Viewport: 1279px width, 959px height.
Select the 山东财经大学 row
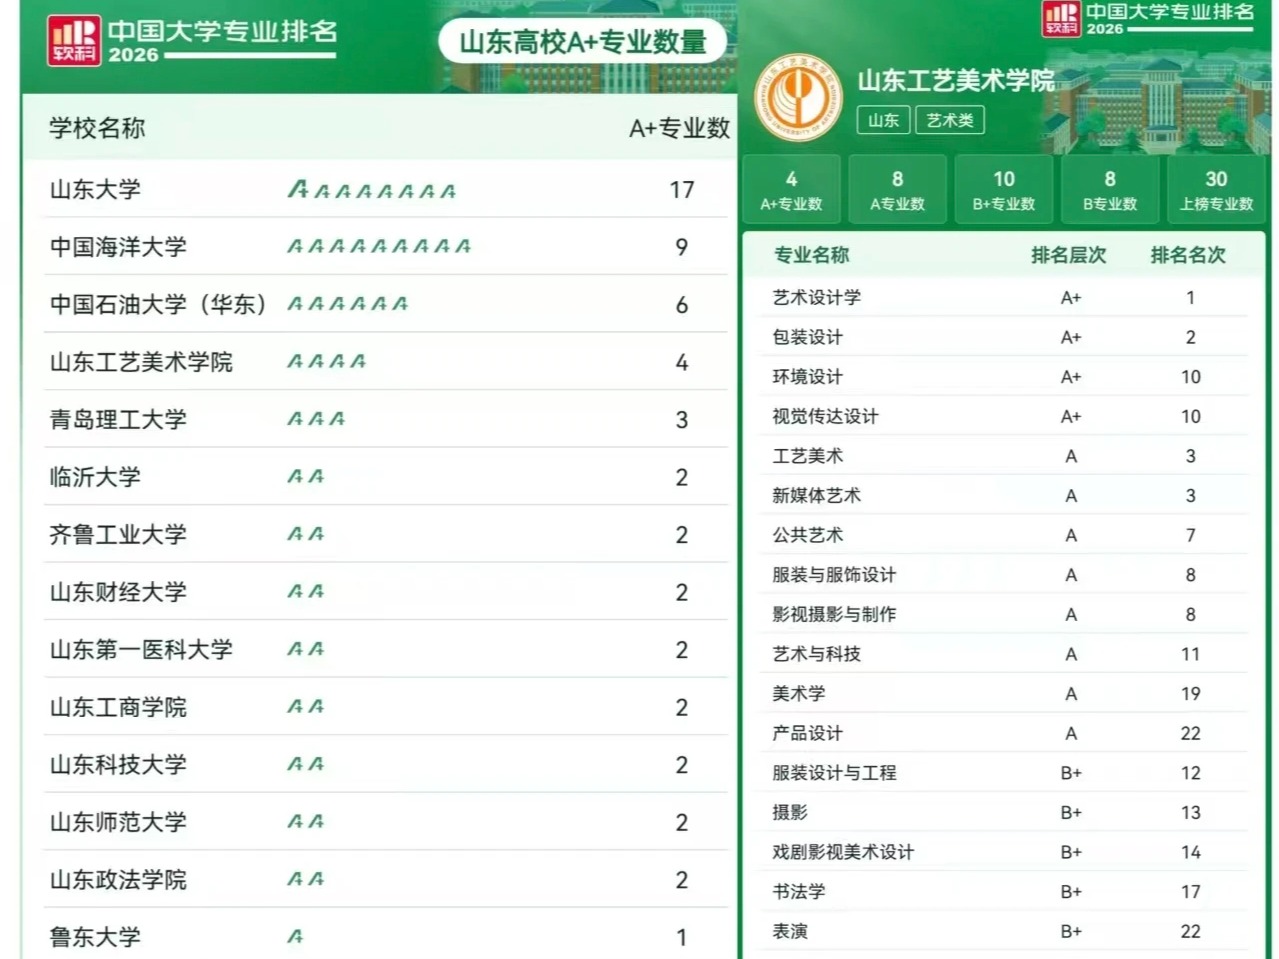385,592
